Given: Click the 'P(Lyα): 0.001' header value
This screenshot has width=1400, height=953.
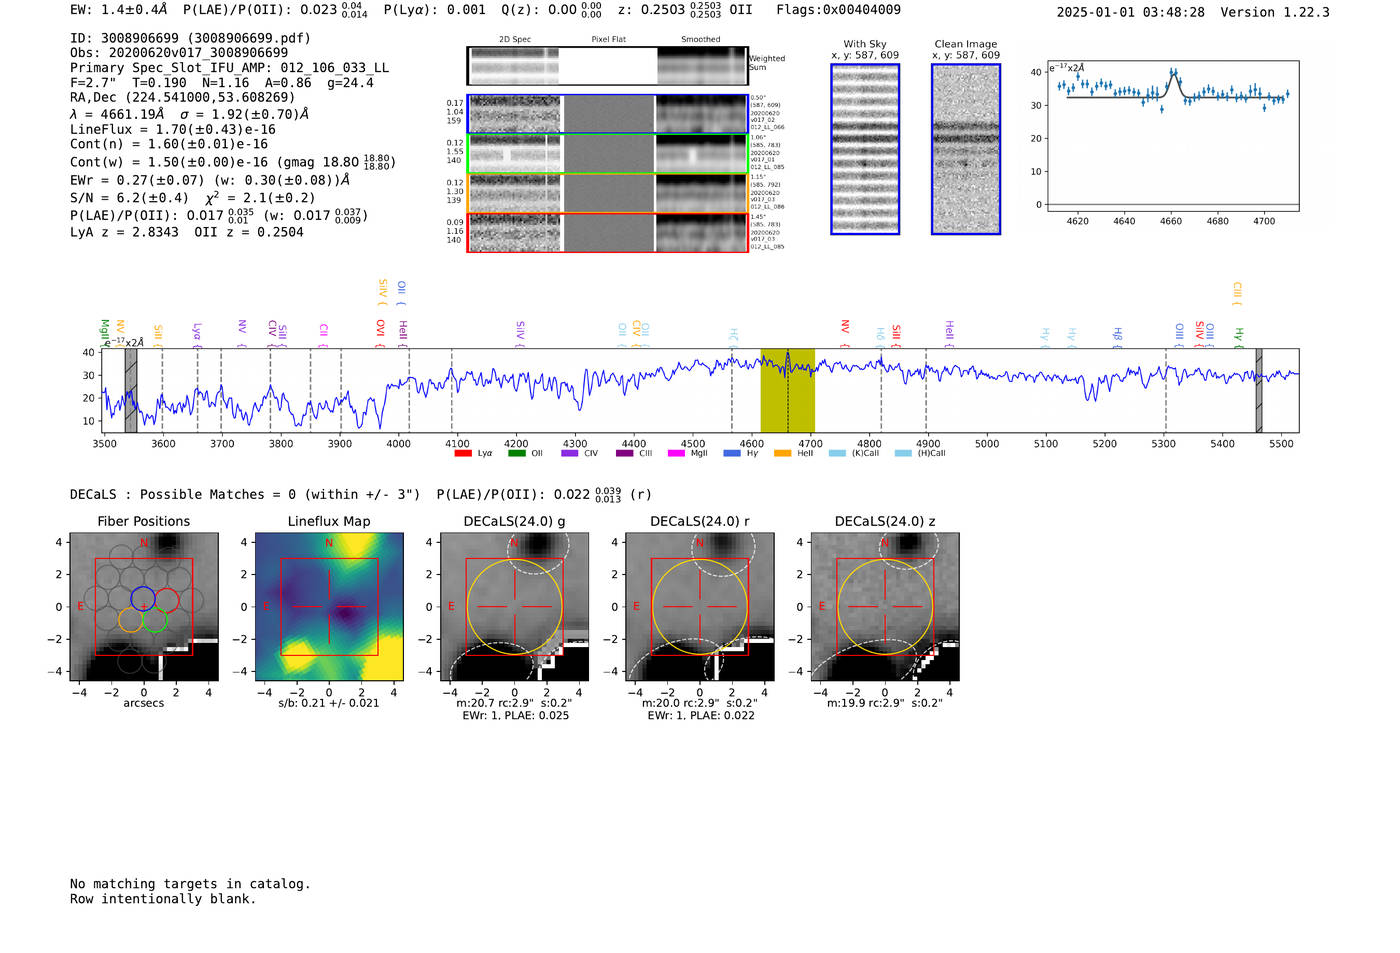Looking at the screenshot, I should click(434, 10).
